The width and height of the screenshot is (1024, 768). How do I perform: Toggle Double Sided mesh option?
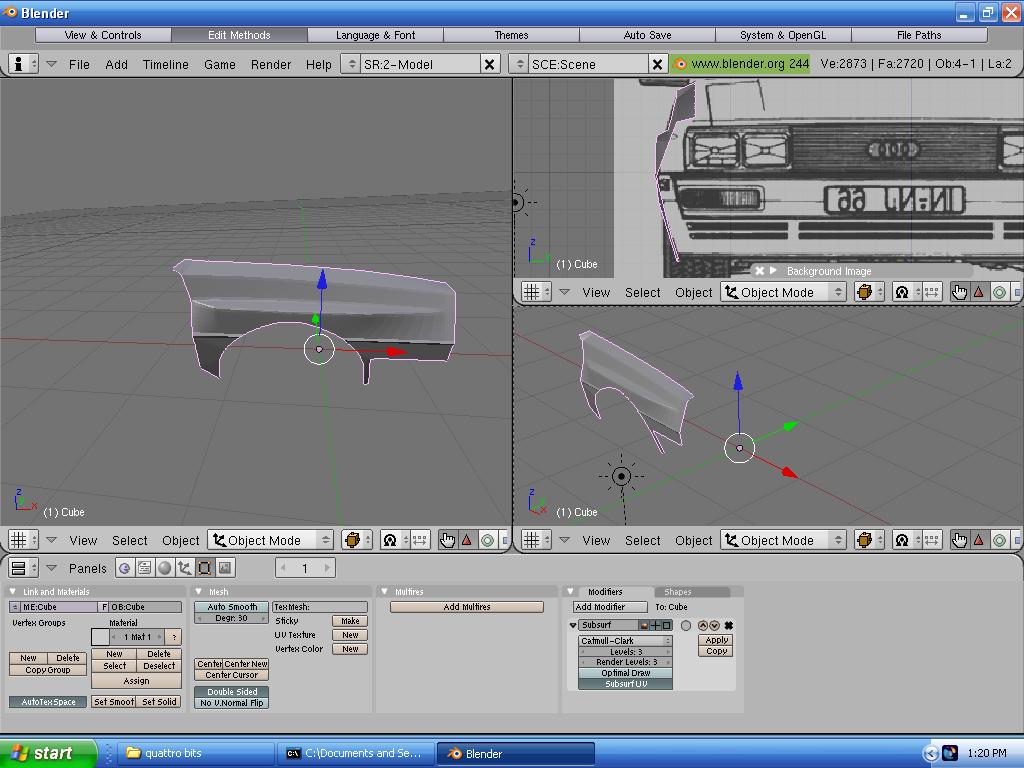coord(232,692)
